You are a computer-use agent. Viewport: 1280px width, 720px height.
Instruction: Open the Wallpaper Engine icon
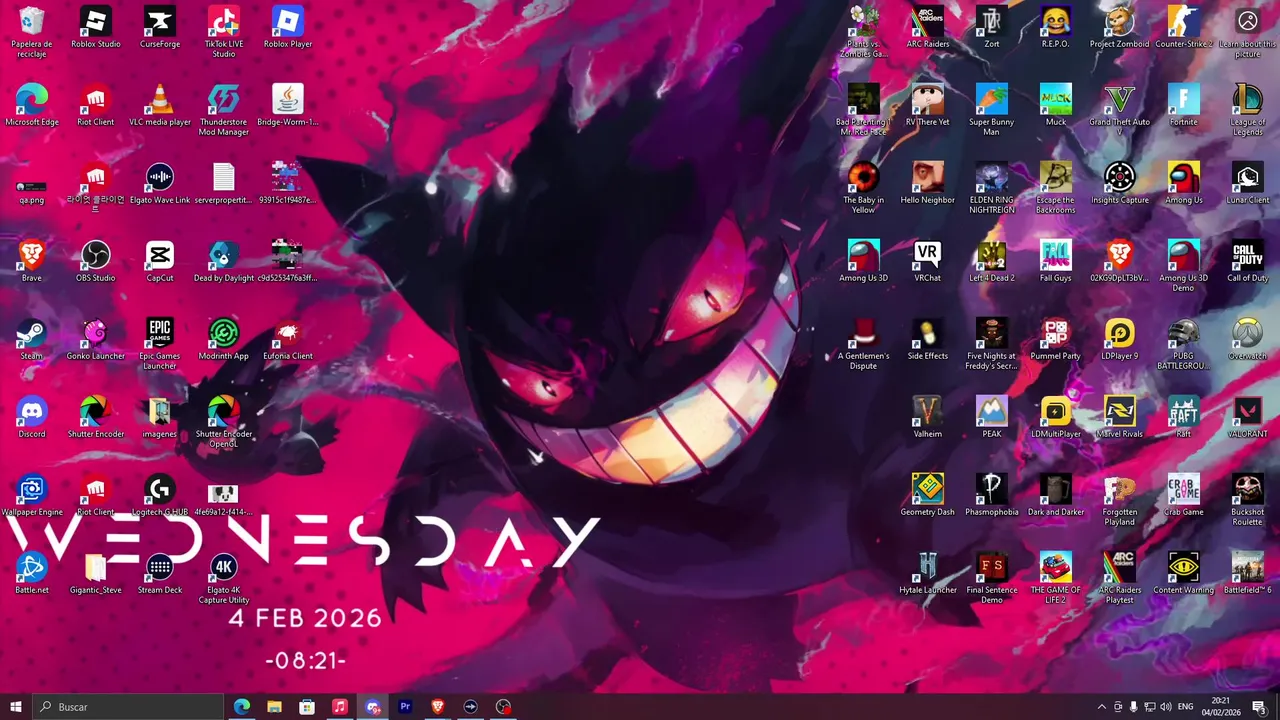tap(32, 496)
